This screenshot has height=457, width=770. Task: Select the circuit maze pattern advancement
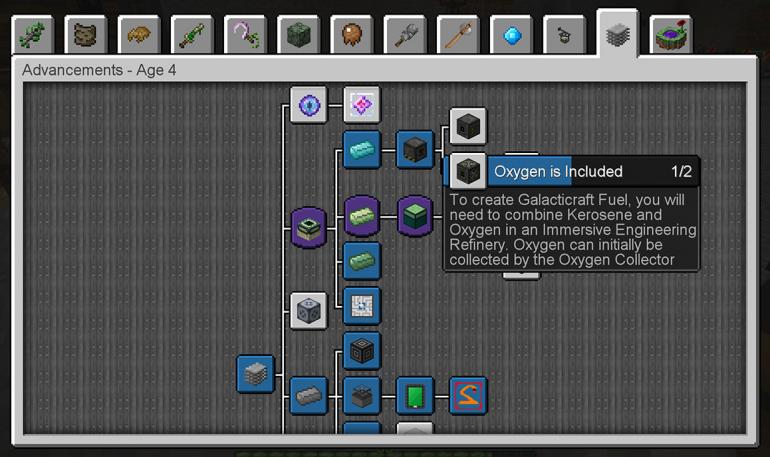pos(362,306)
